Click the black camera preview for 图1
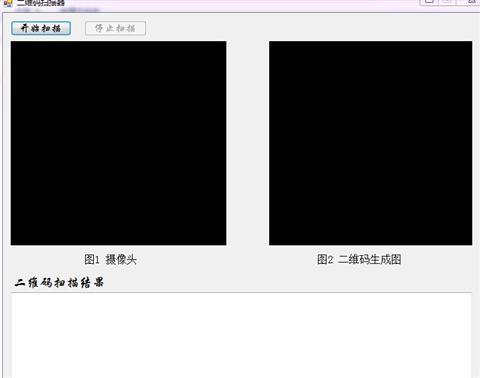Image resolution: width=480 pixels, height=378 pixels. click(x=118, y=143)
